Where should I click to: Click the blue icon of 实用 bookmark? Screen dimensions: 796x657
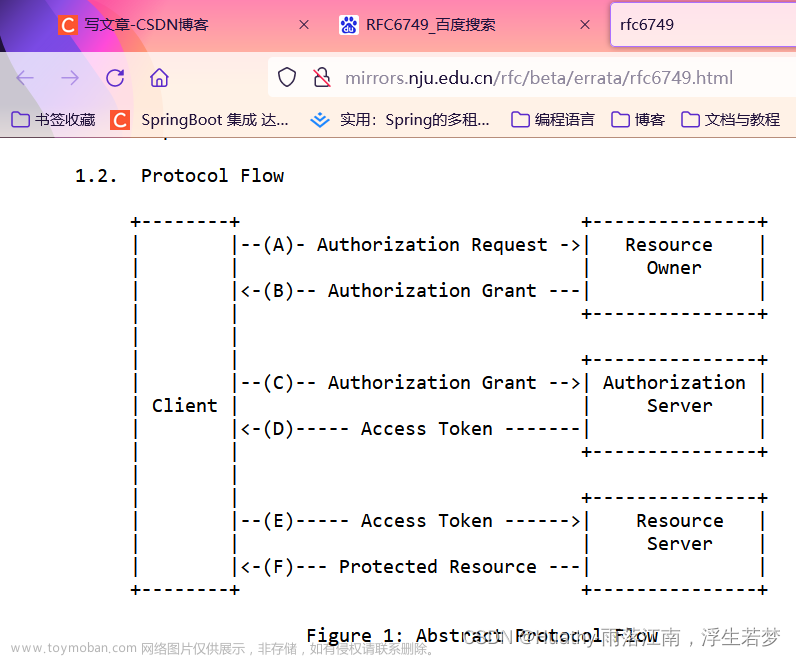(320, 120)
